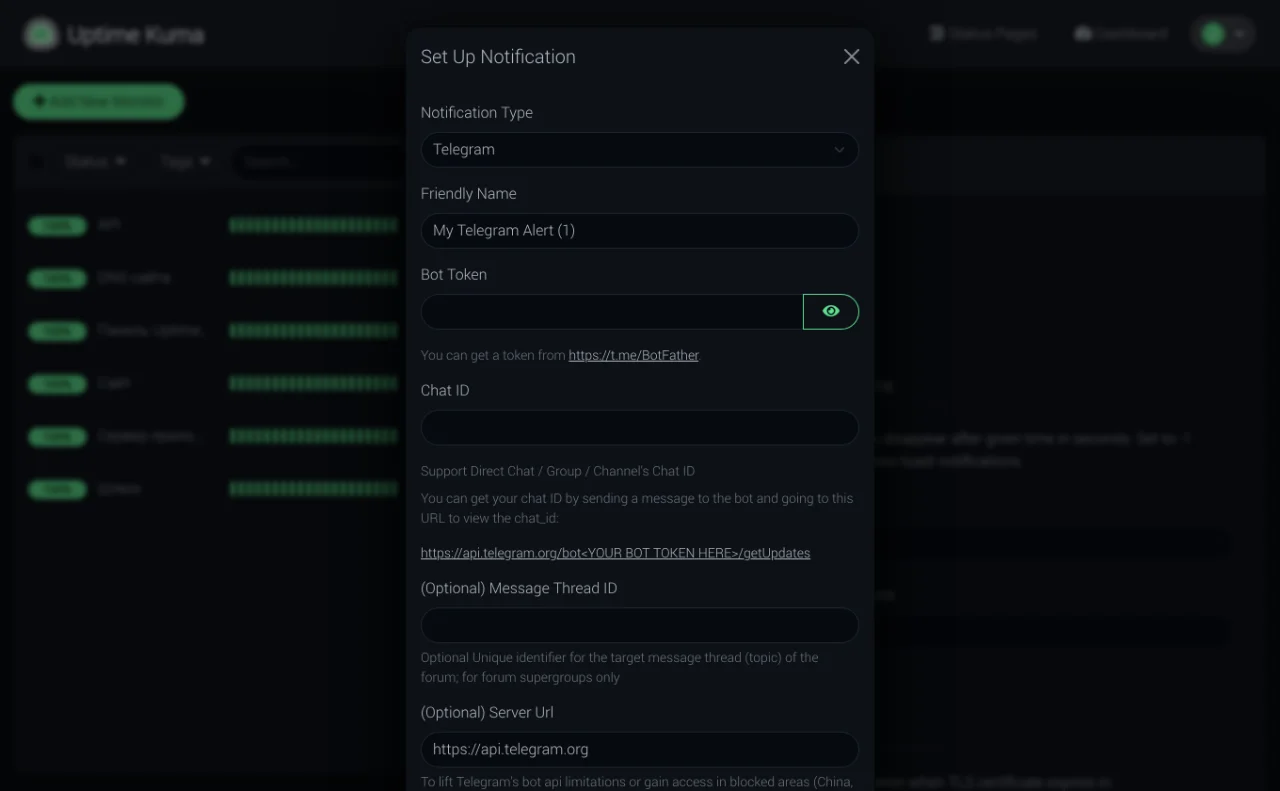Expand the Status filter dropdown in monitor list
This screenshot has height=791, width=1280.
[x=96, y=161]
